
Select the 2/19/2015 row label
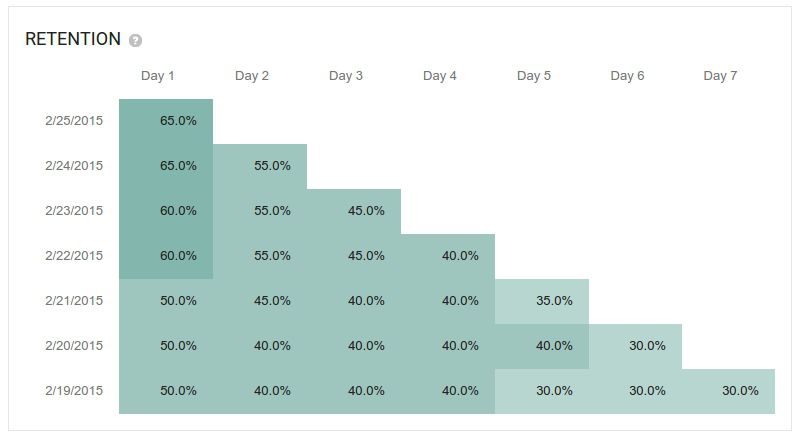[74, 391]
